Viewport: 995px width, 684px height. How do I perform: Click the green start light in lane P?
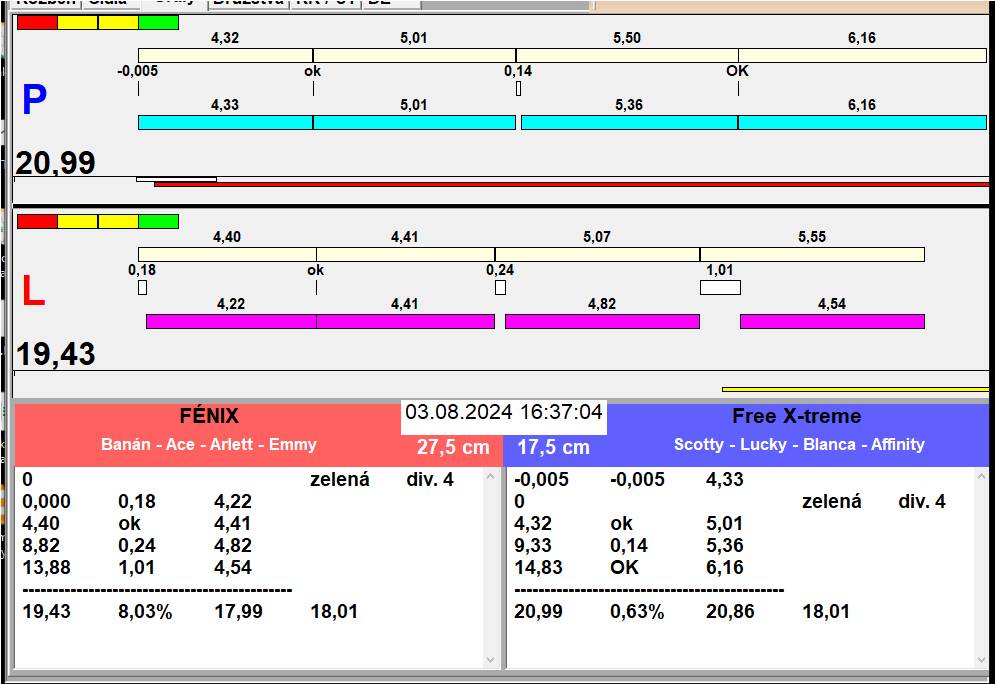[x=158, y=22]
